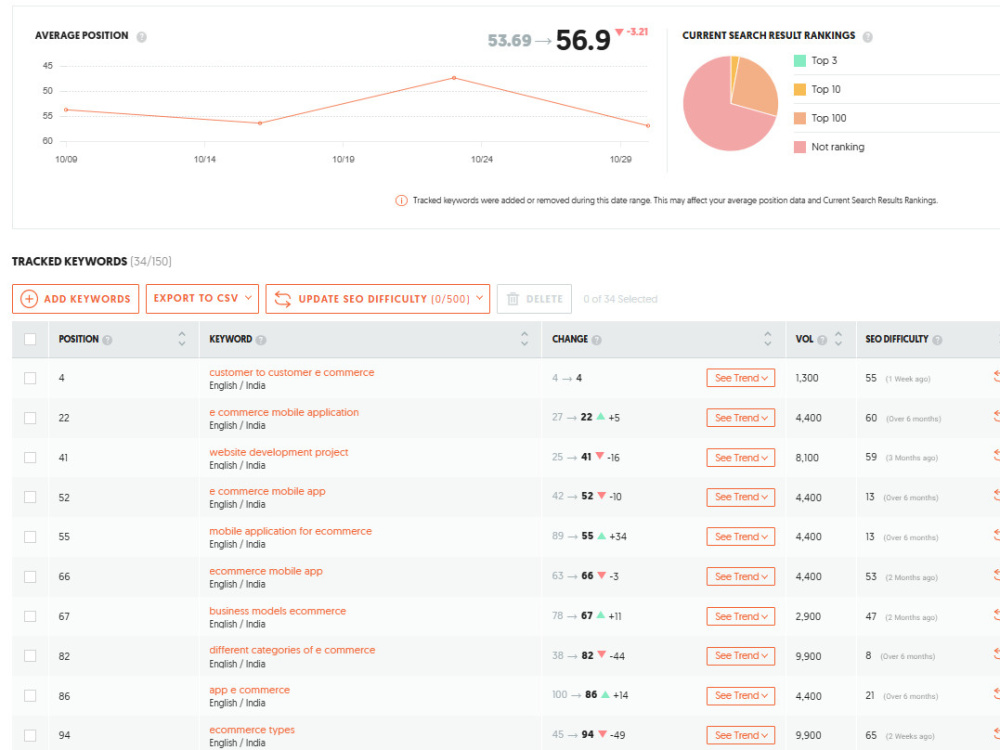Click the '0 of 34 Selected' text
Image resolution: width=1000 pixels, height=750 pixels.
tap(620, 299)
